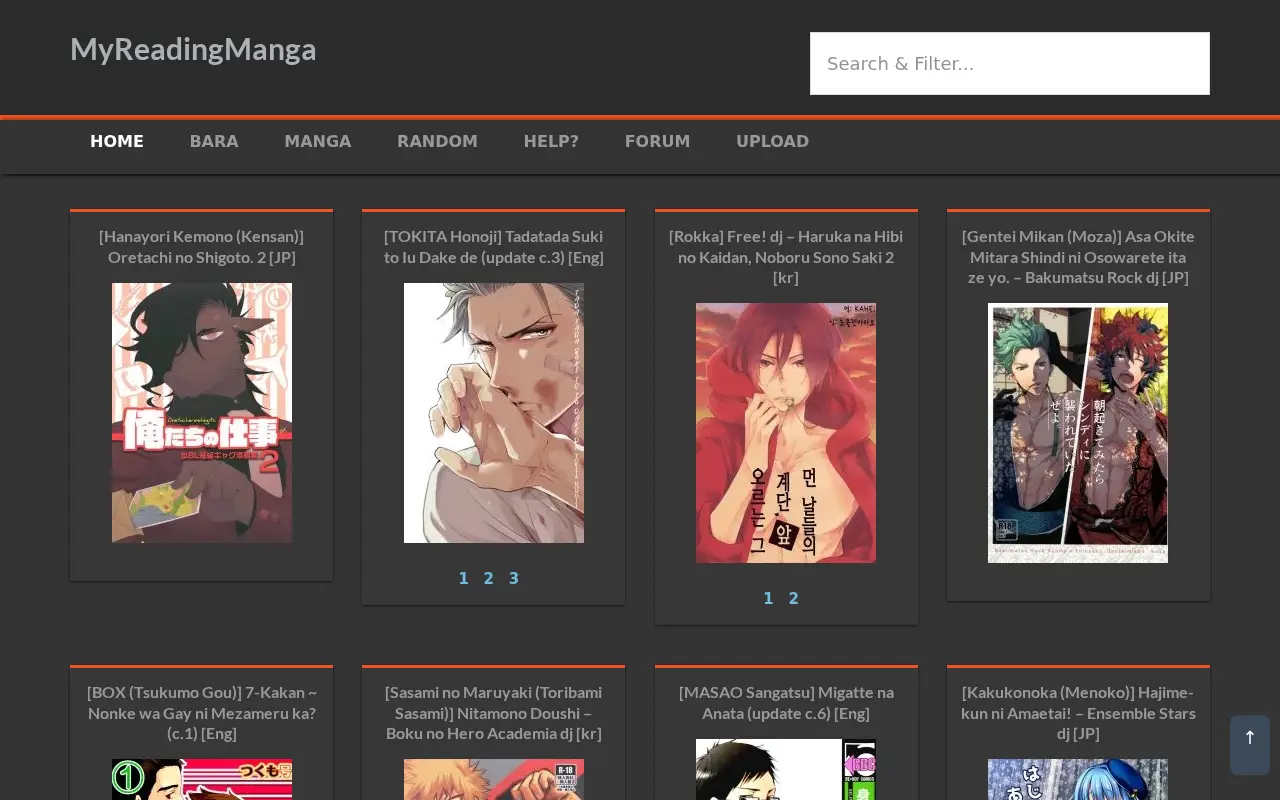Focus the Search & Filter input field
This screenshot has height=800, width=1280.
[x=1010, y=63]
